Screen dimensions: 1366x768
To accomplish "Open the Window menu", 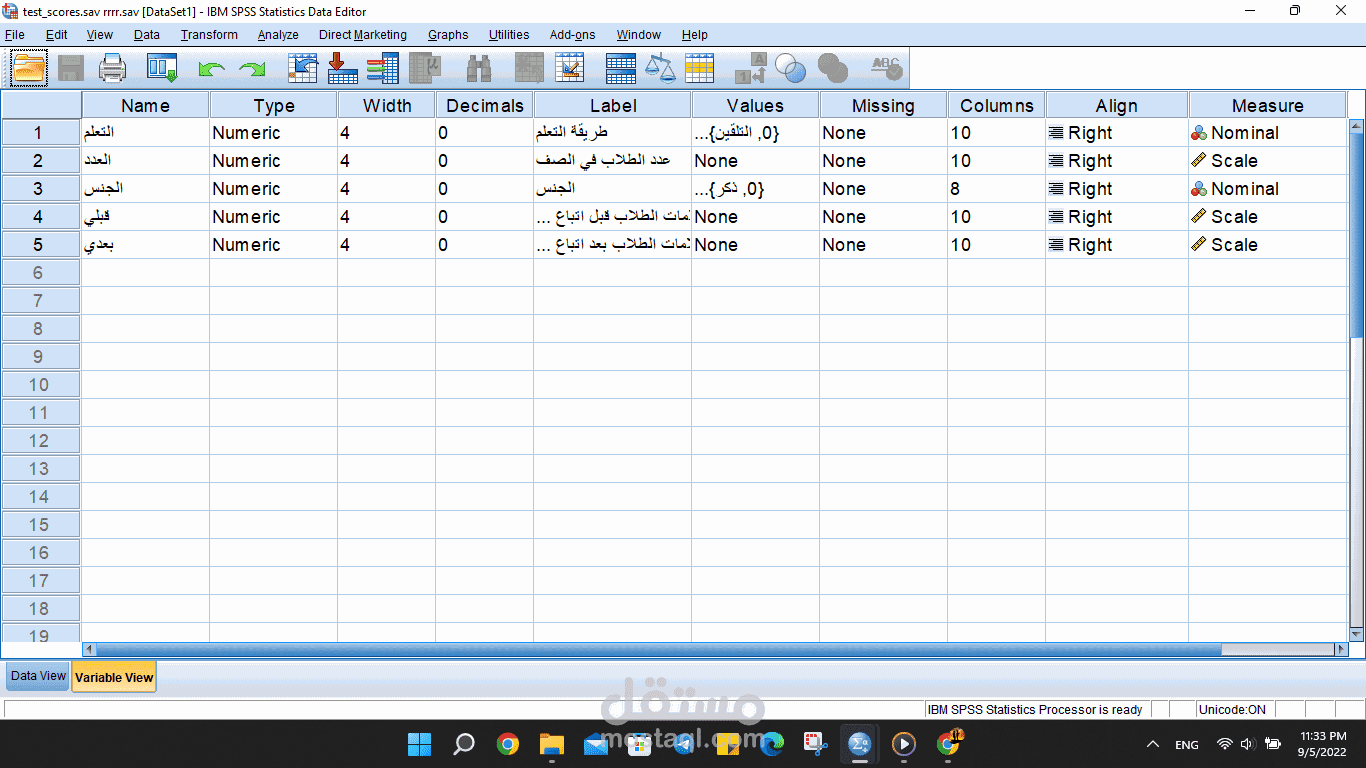I will click(x=638, y=34).
